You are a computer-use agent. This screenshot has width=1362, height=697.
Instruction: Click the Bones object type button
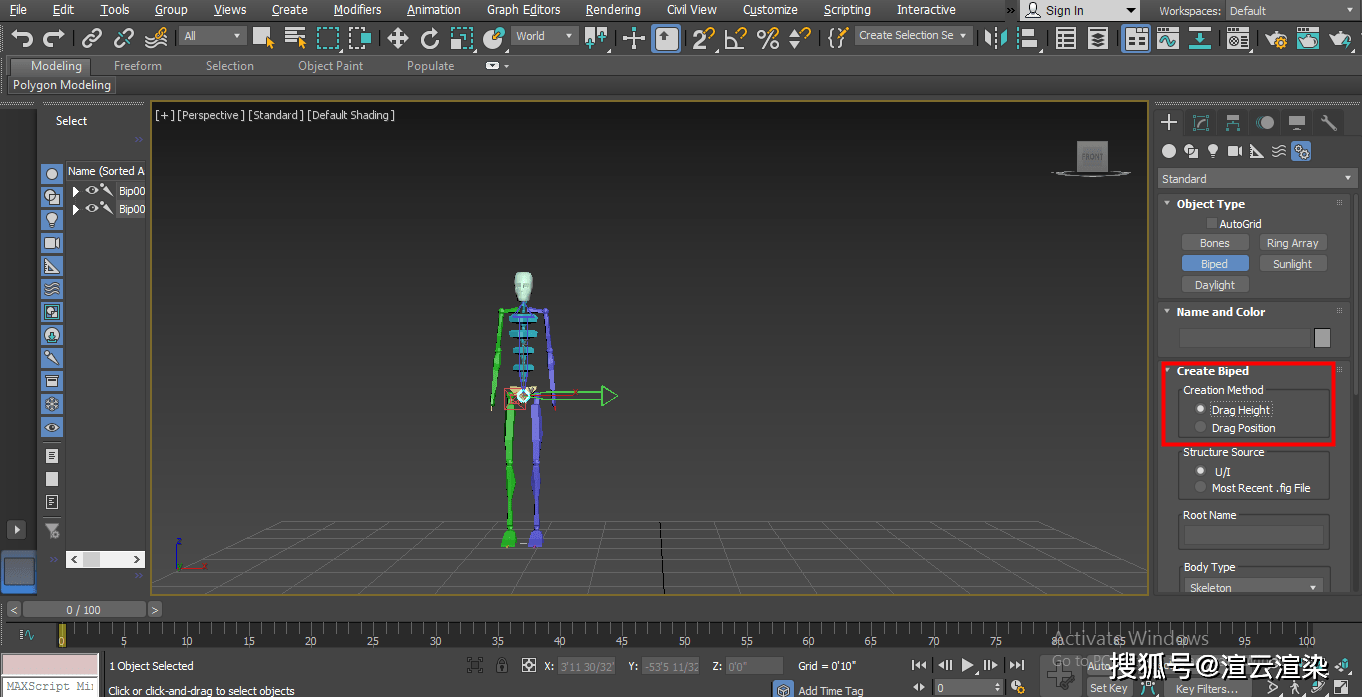[x=1214, y=243]
